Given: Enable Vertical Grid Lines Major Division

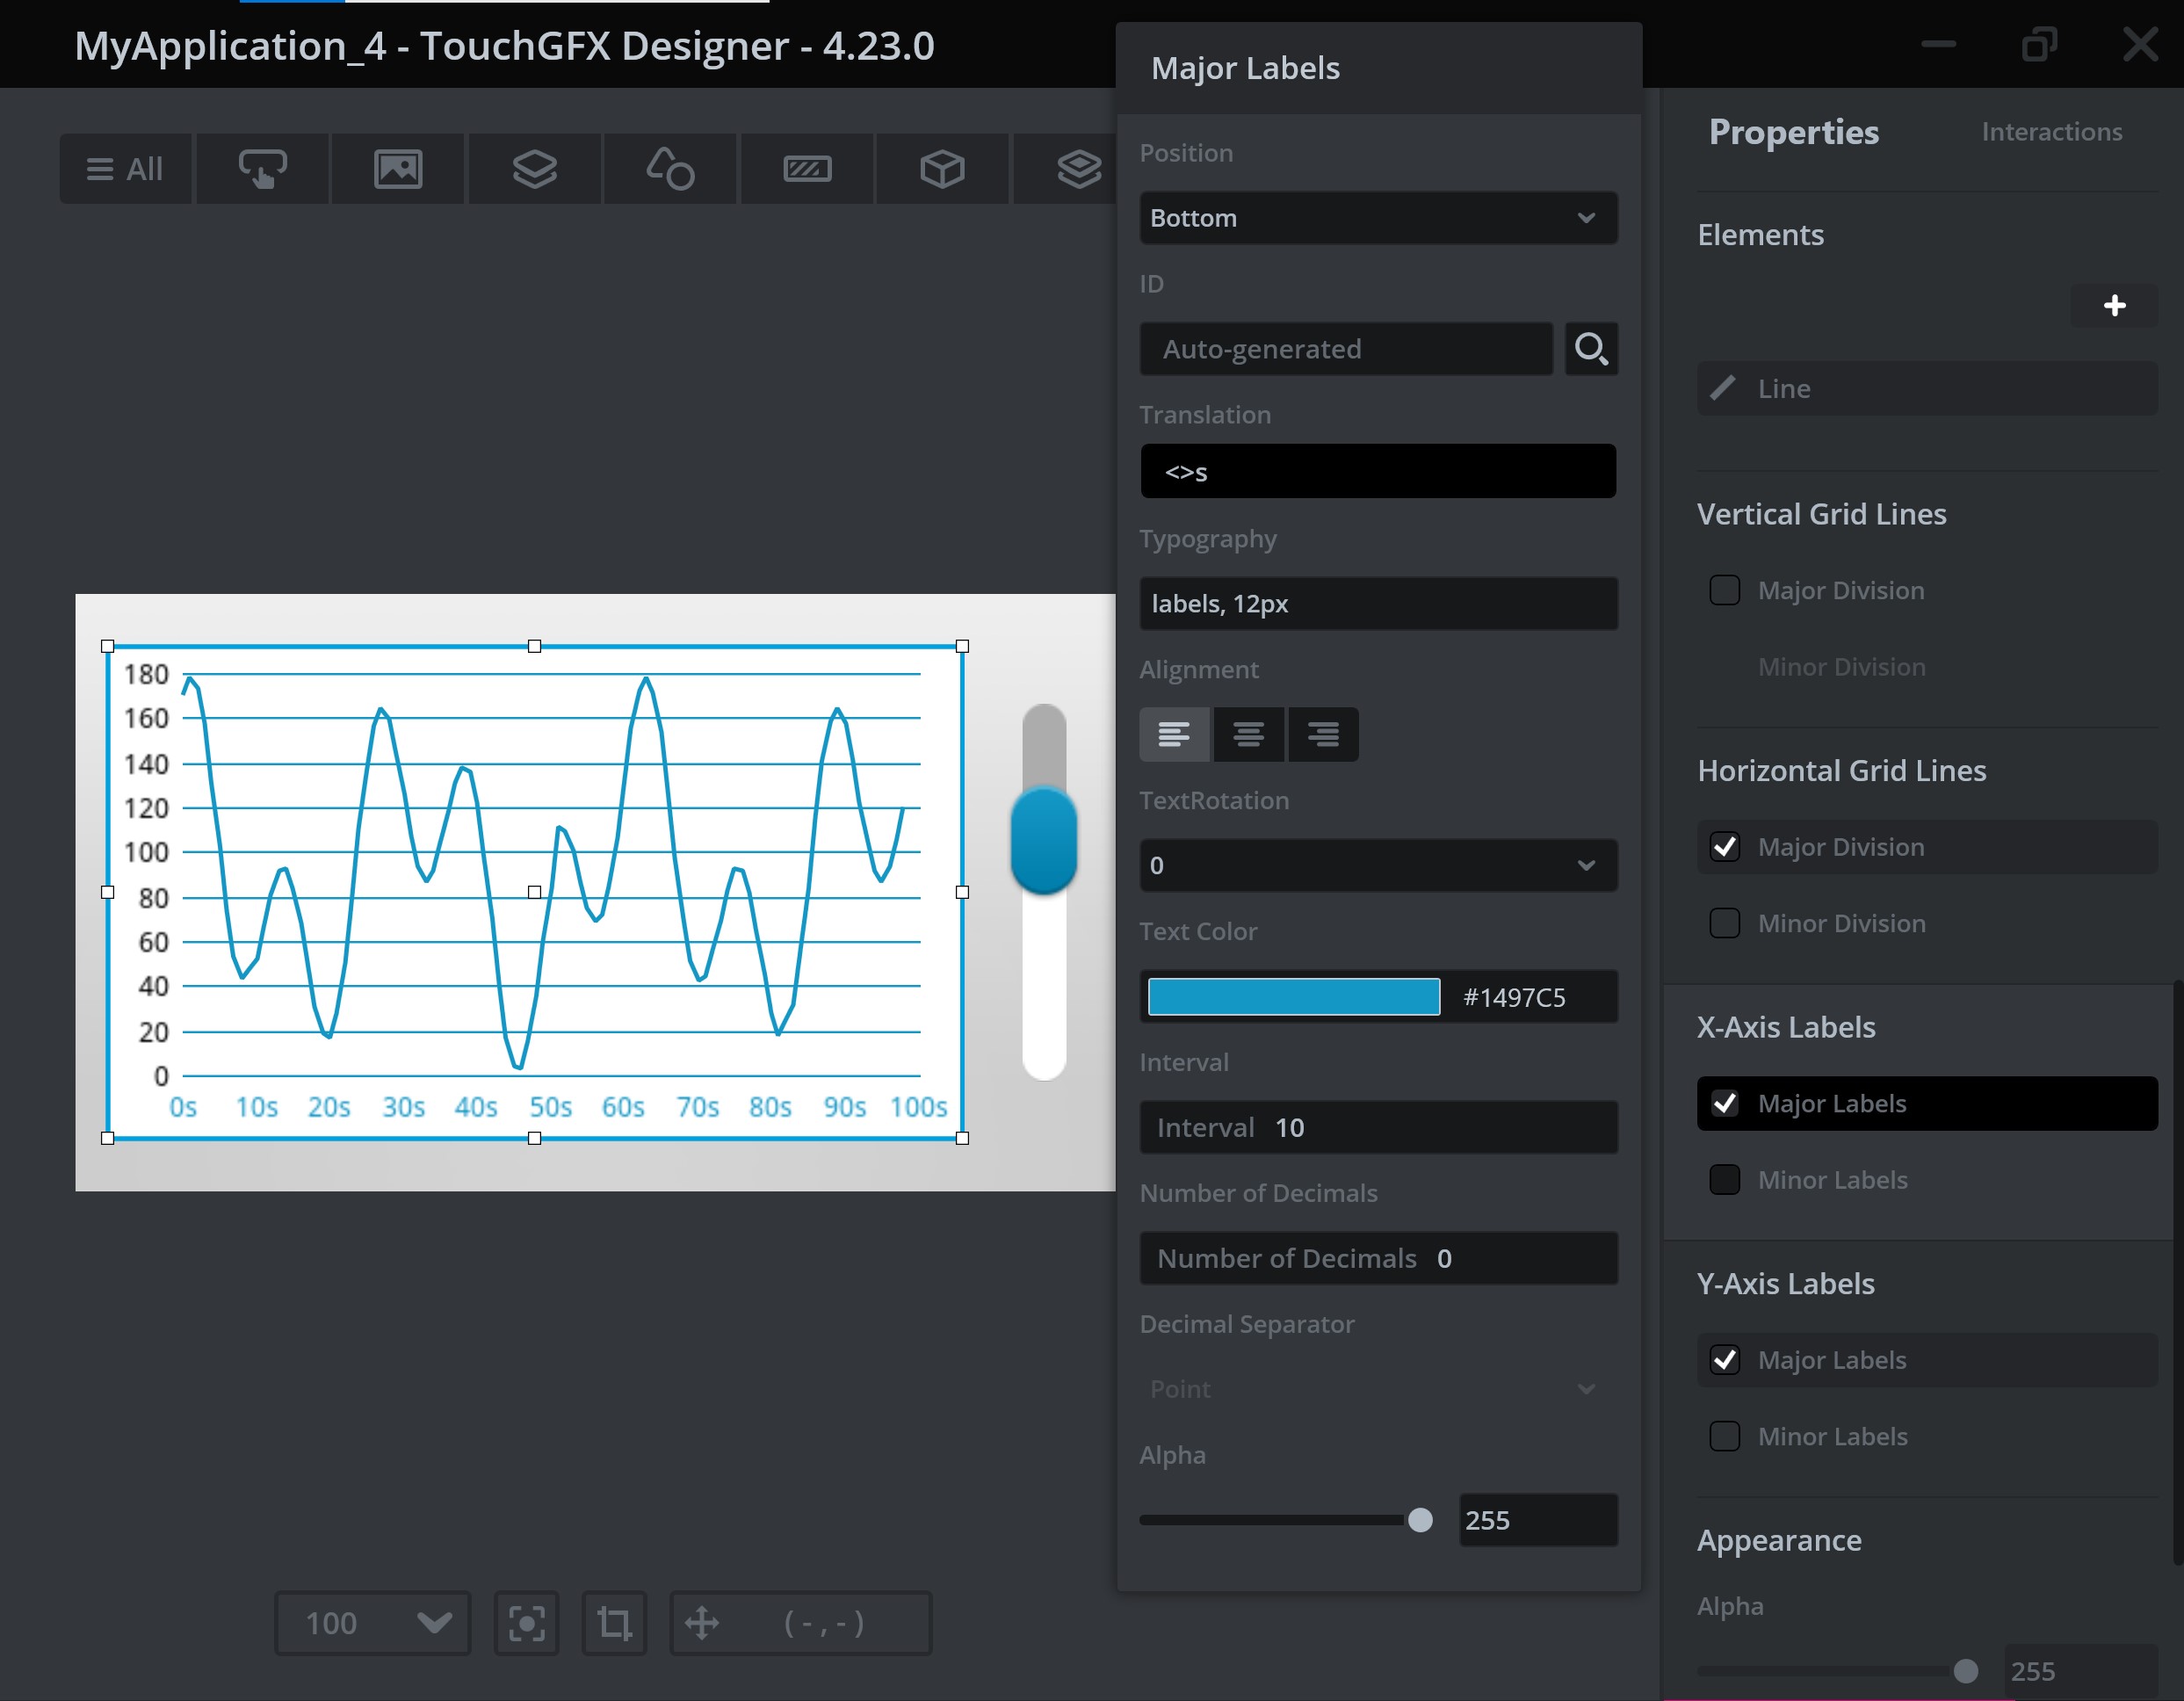Looking at the screenshot, I should [1724, 590].
